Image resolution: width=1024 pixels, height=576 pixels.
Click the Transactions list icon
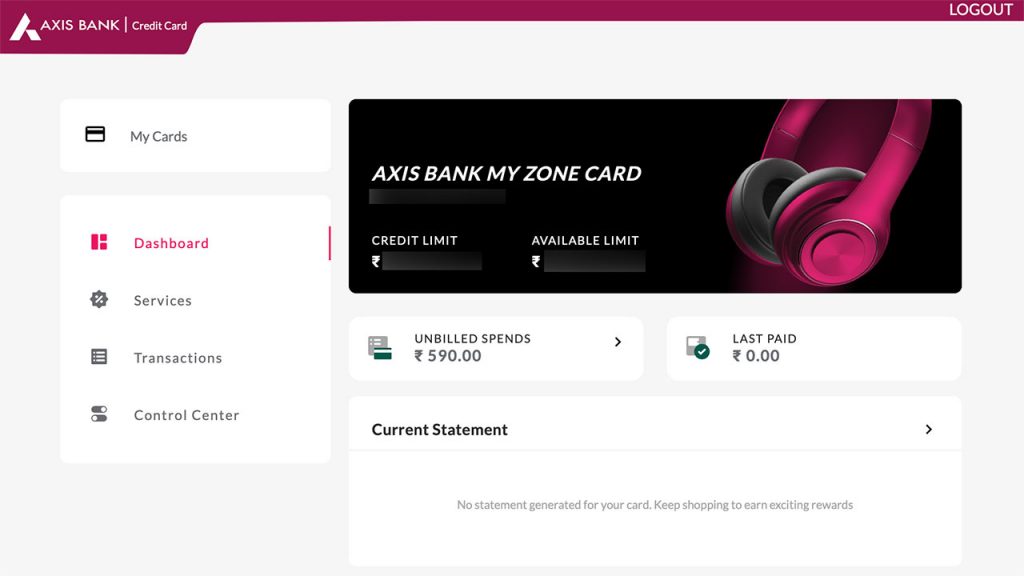click(x=99, y=357)
